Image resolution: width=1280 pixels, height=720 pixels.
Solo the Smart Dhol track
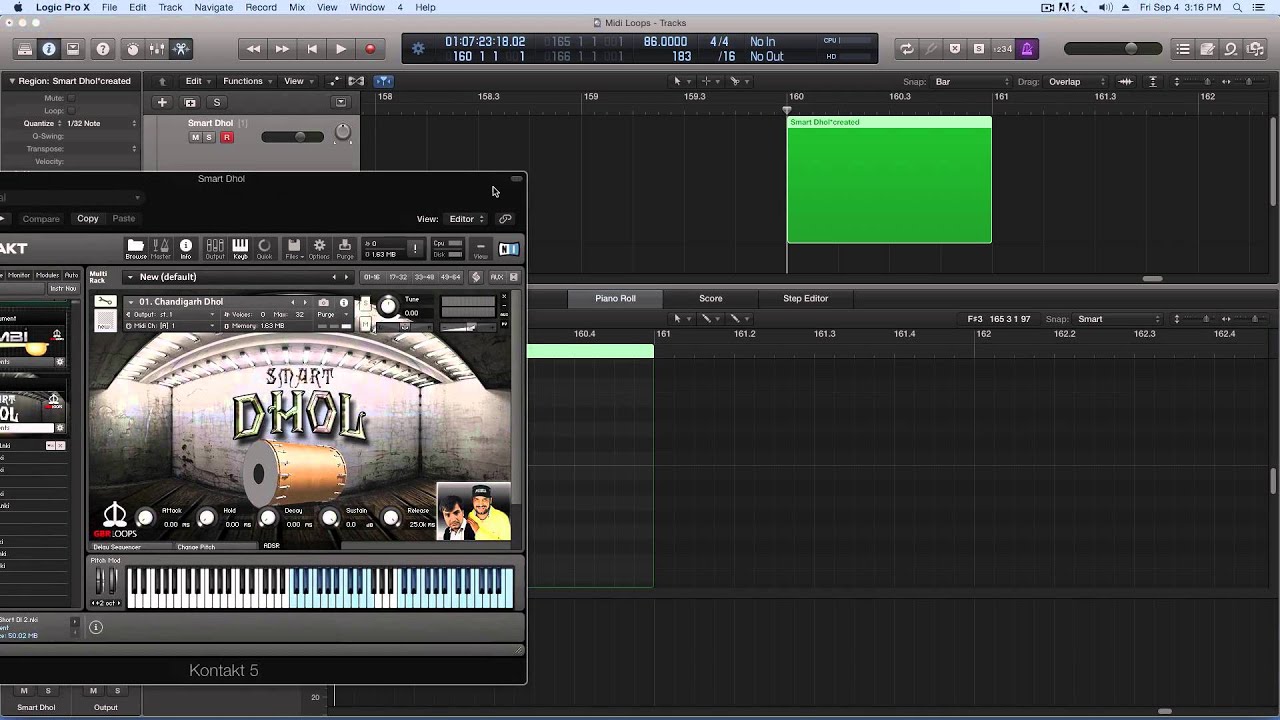click(x=209, y=137)
